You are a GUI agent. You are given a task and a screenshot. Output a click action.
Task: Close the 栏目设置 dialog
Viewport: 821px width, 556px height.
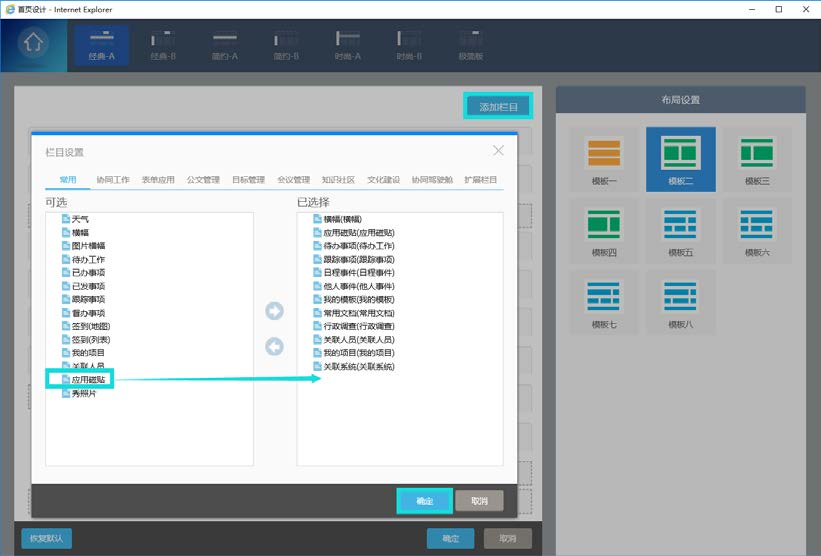(x=499, y=151)
